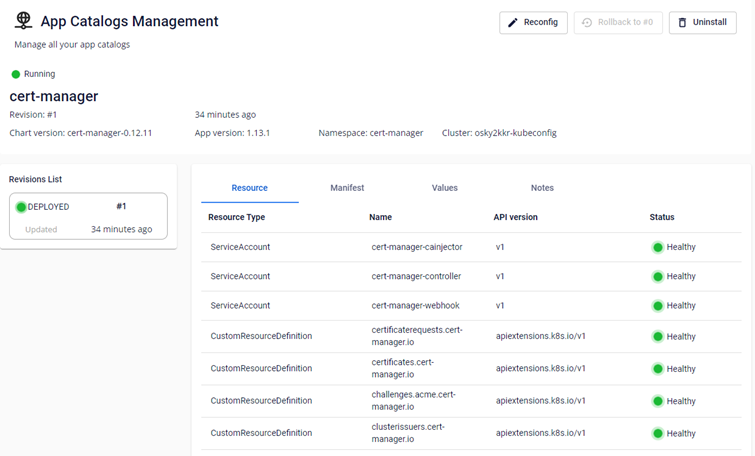755x456 pixels.
Task: Click the App Catalogs Management globe icon
Action: (24, 21)
